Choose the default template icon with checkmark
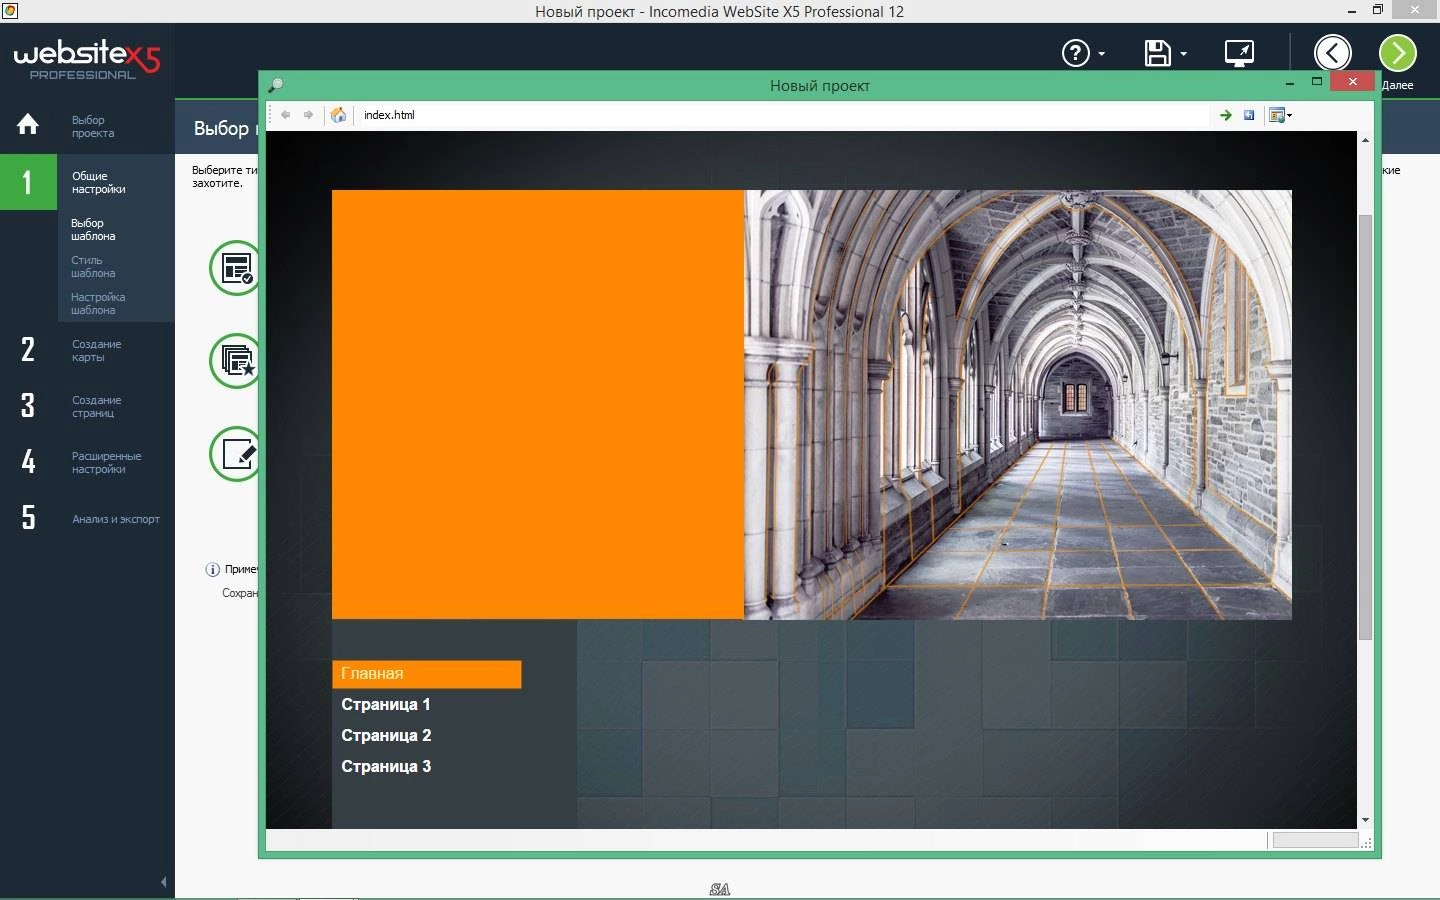The height and width of the screenshot is (900, 1440). click(235, 268)
